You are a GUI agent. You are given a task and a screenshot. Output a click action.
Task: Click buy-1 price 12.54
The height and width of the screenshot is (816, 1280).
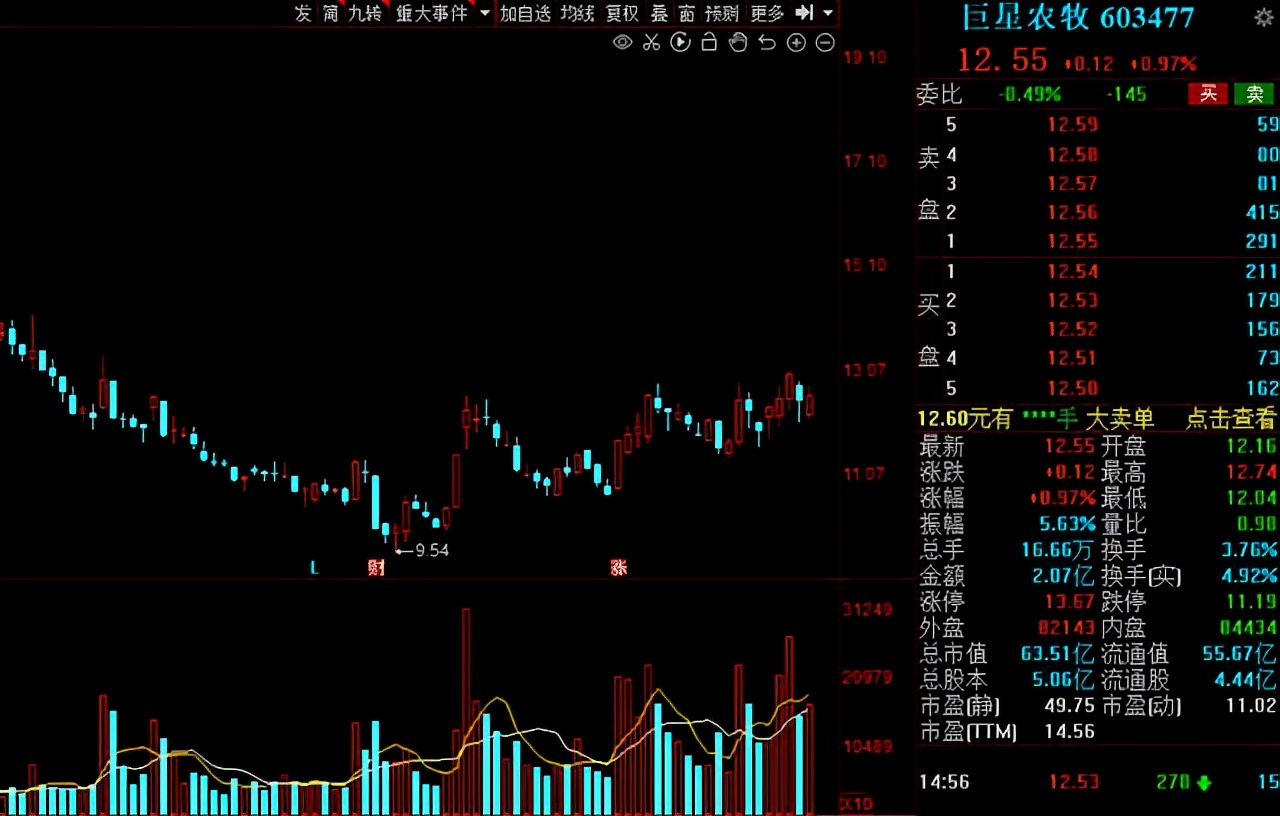pyautogui.click(x=1072, y=271)
